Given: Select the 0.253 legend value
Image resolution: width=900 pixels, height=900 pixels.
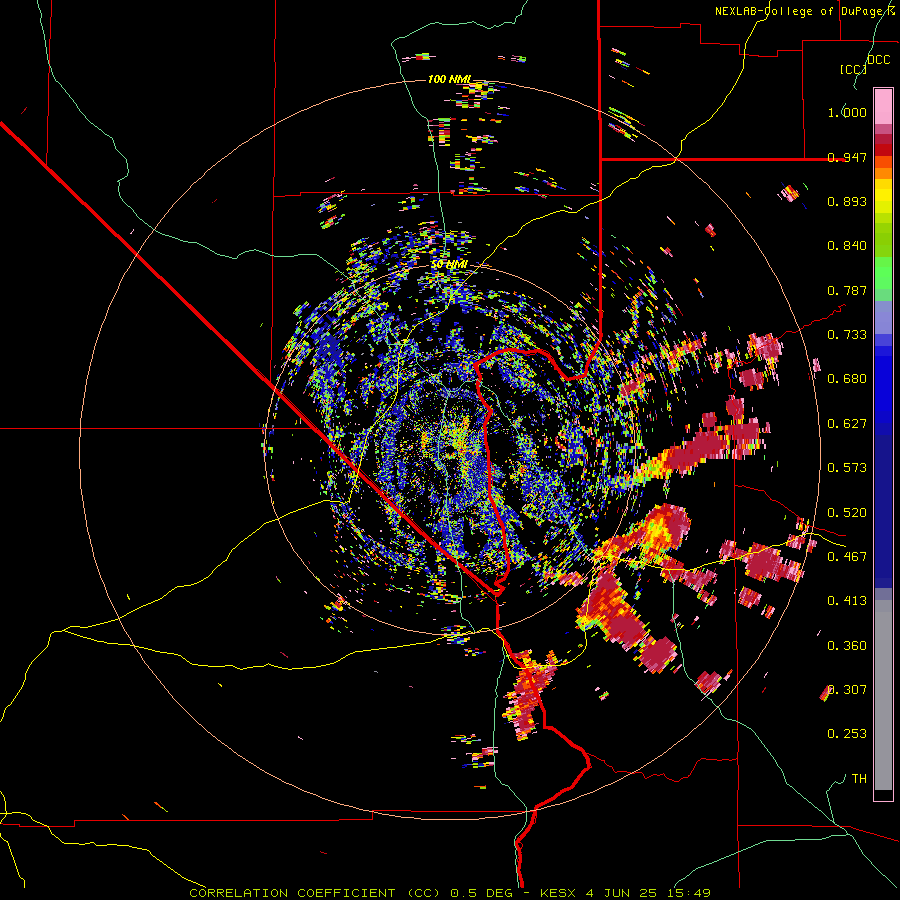Looking at the screenshot, I should pos(847,734).
